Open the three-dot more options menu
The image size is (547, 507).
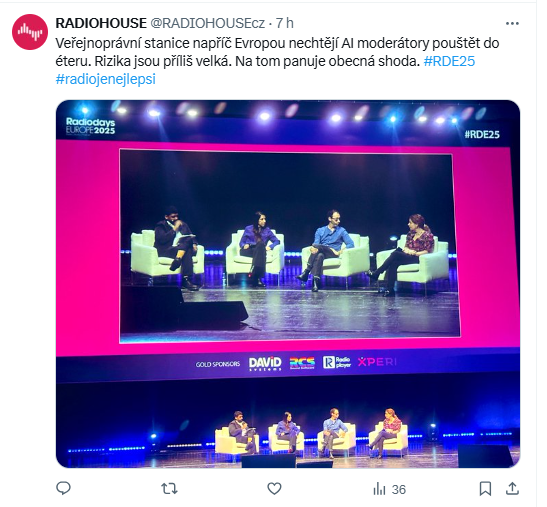click(512, 23)
